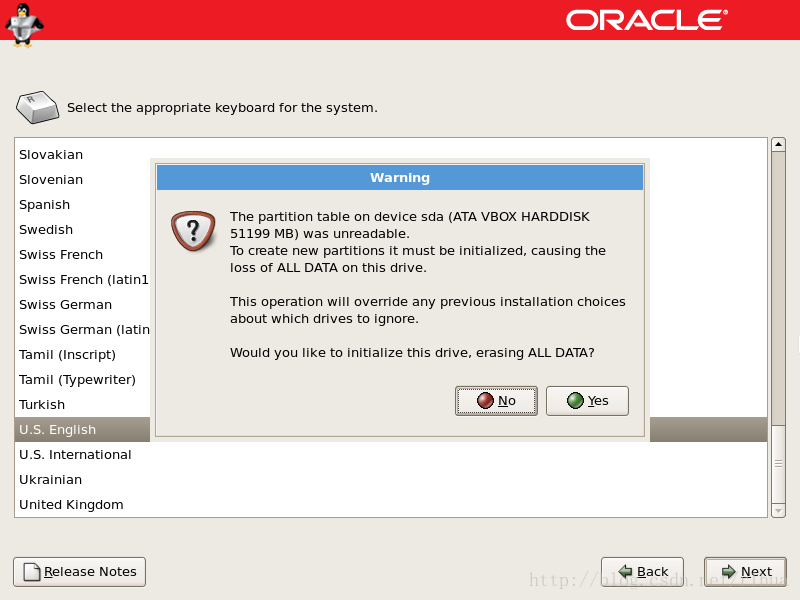The width and height of the screenshot is (800, 600).
Task: Click the document icon on Release Notes
Action: tap(32, 572)
